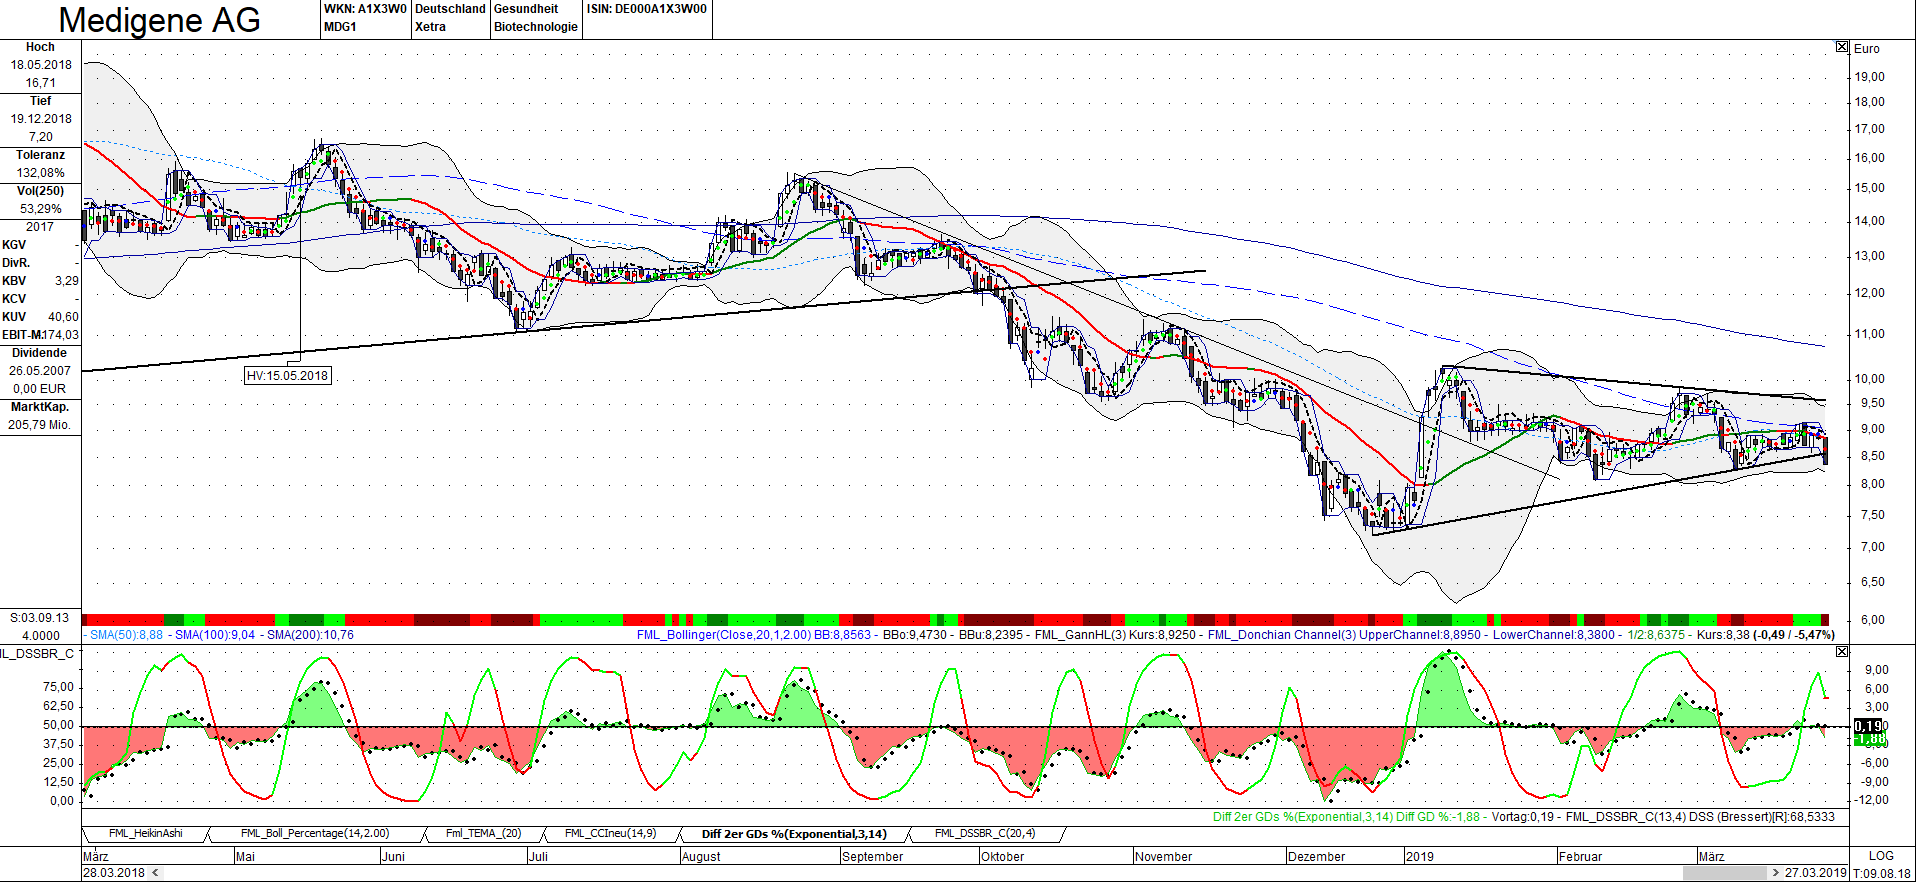Image resolution: width=1916 pixels, height=882 pixels.
Task: Click the KBV value 3,29
Action: [66, 281]
